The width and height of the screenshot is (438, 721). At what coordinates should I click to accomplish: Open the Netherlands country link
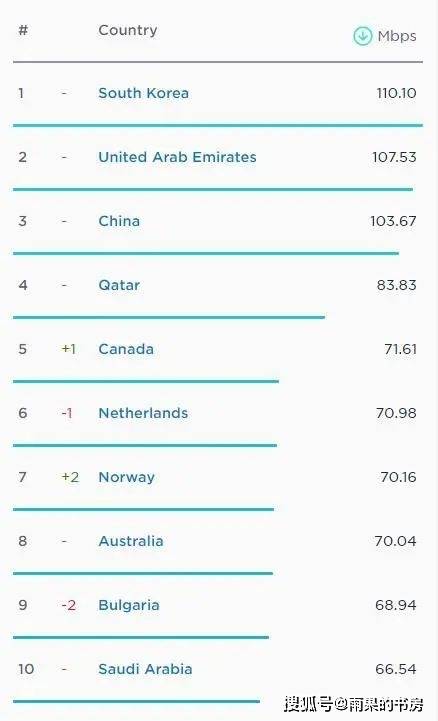(x=143, y=413)
